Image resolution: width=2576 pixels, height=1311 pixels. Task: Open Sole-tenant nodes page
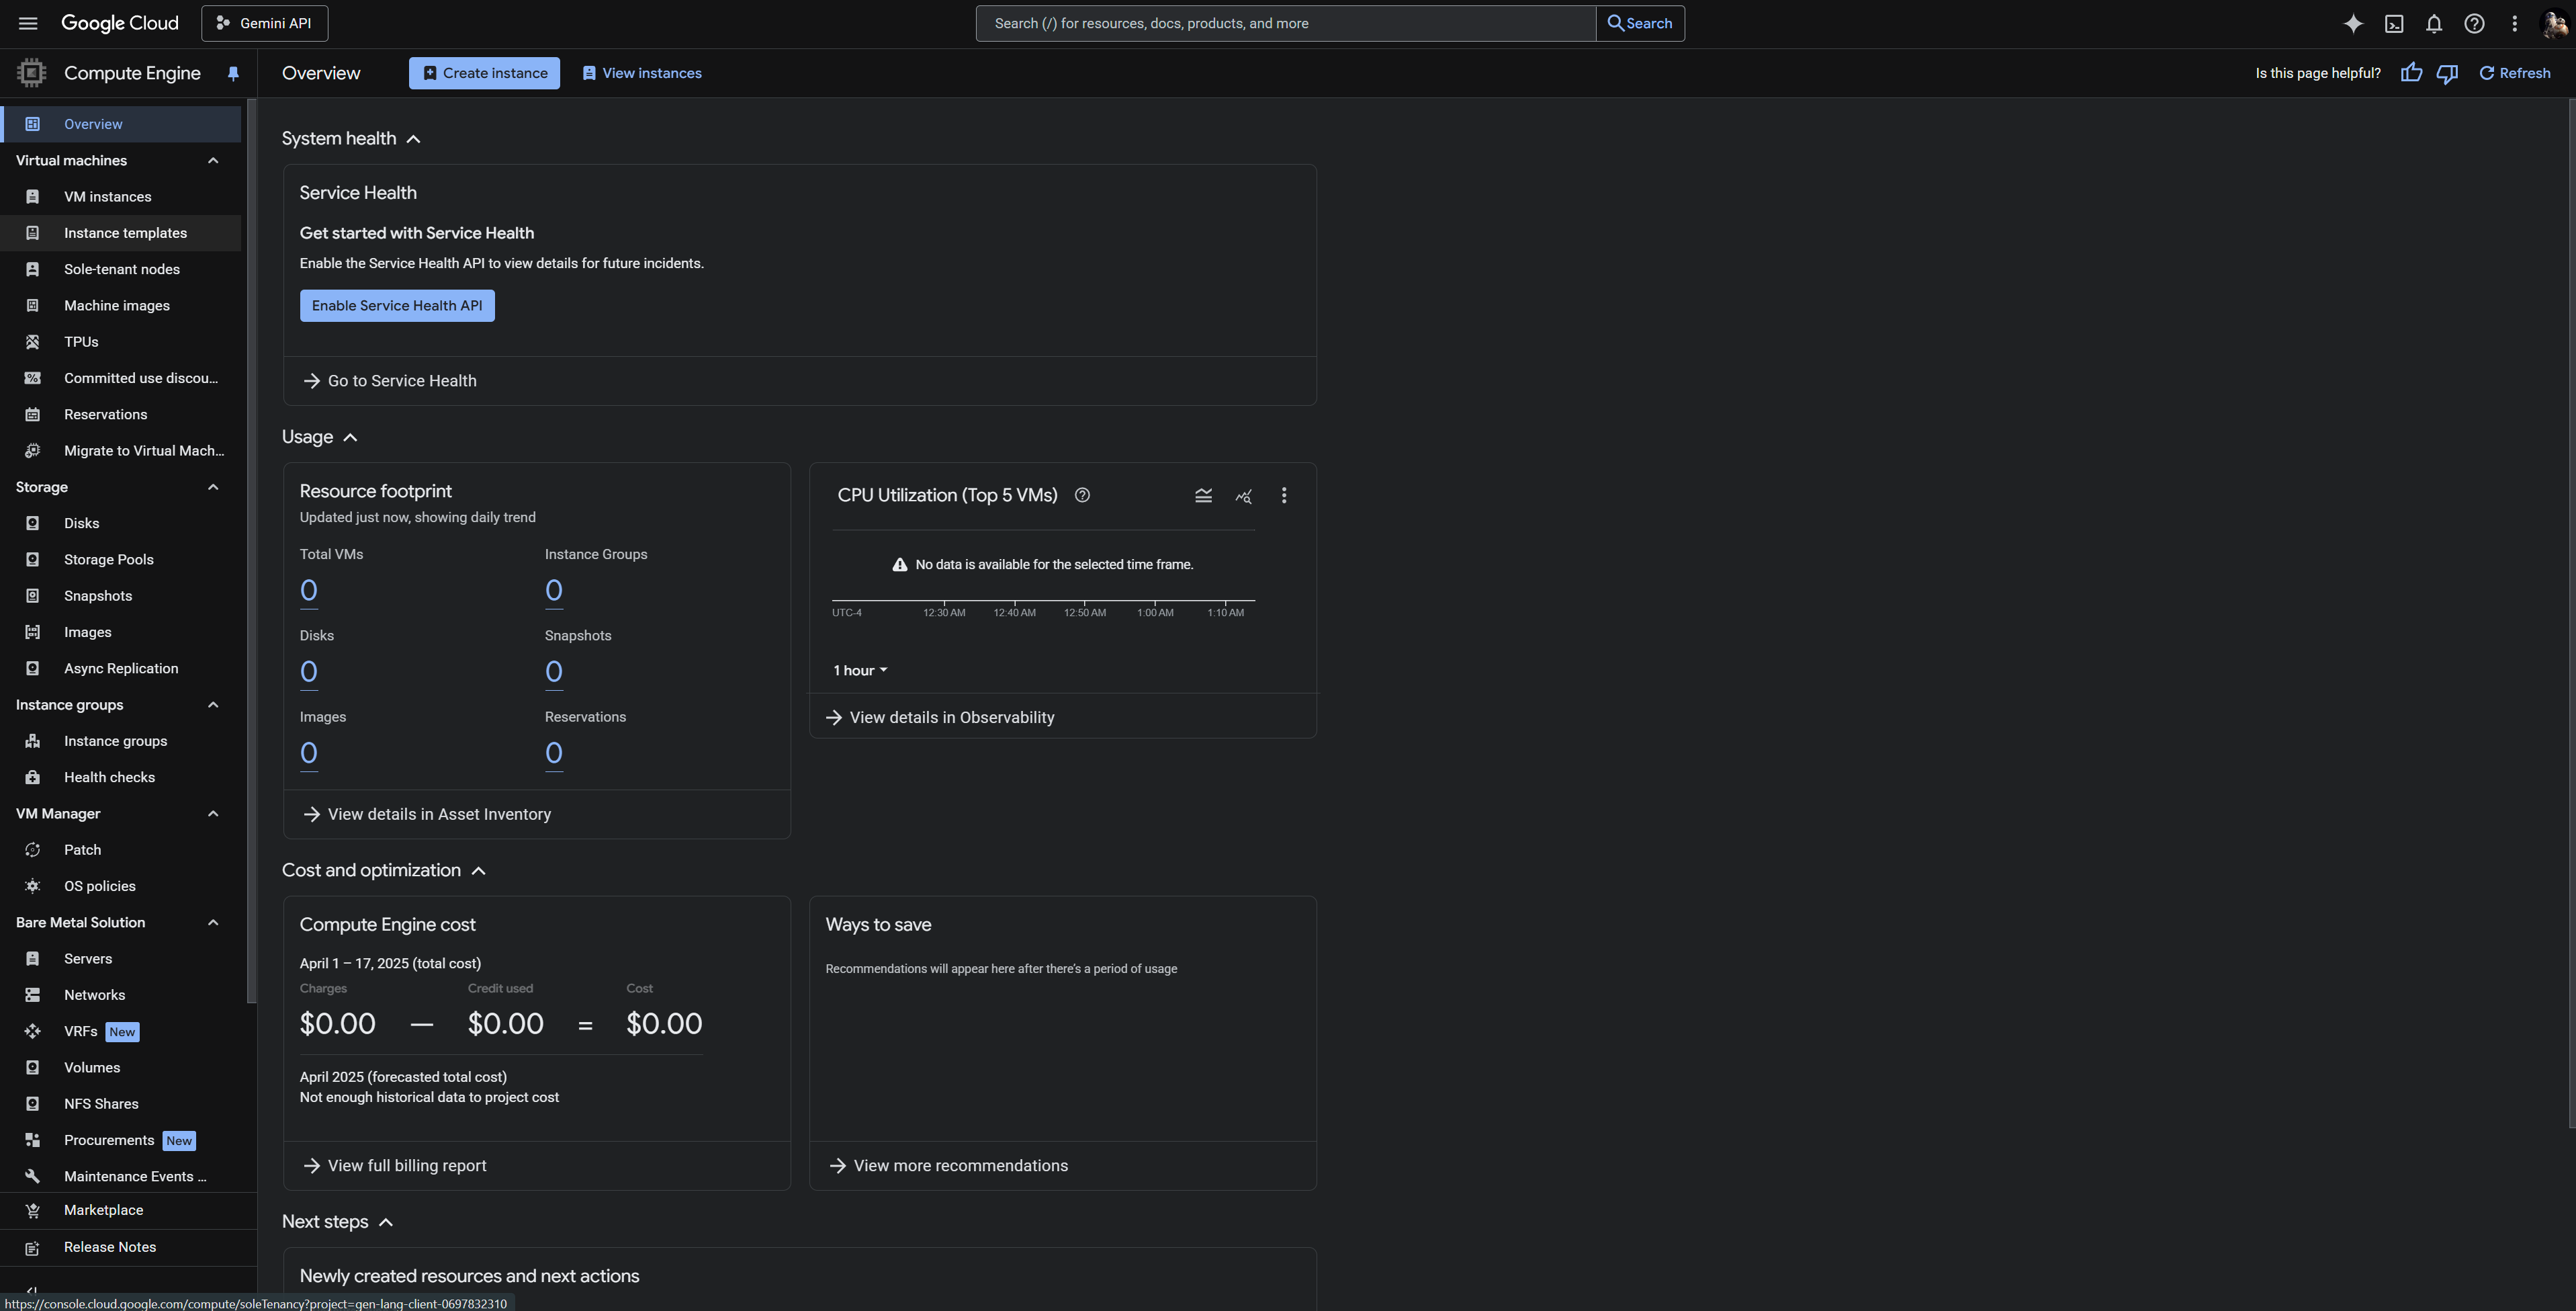click(121, 269)
